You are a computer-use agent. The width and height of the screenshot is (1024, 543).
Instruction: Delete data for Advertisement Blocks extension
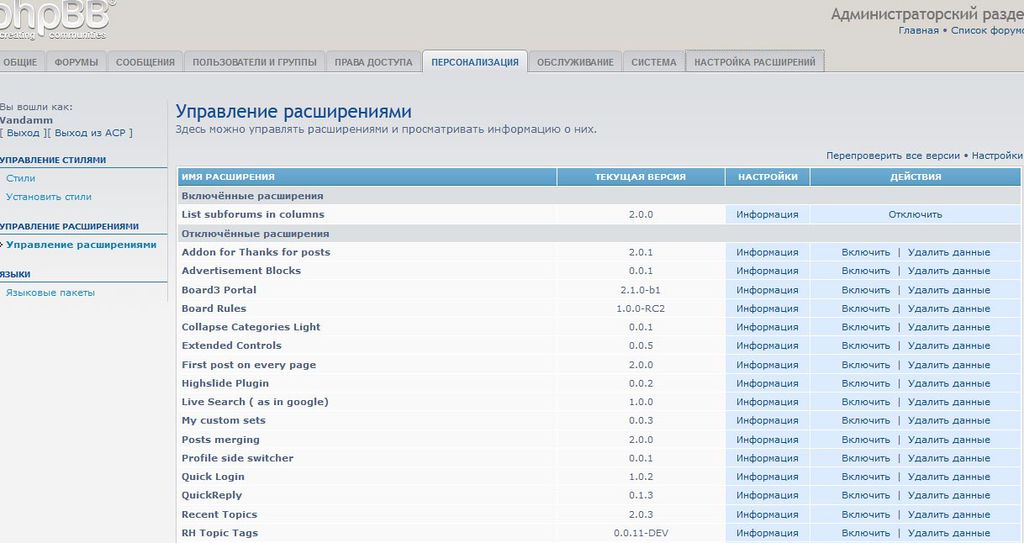[x=949, y=271]
